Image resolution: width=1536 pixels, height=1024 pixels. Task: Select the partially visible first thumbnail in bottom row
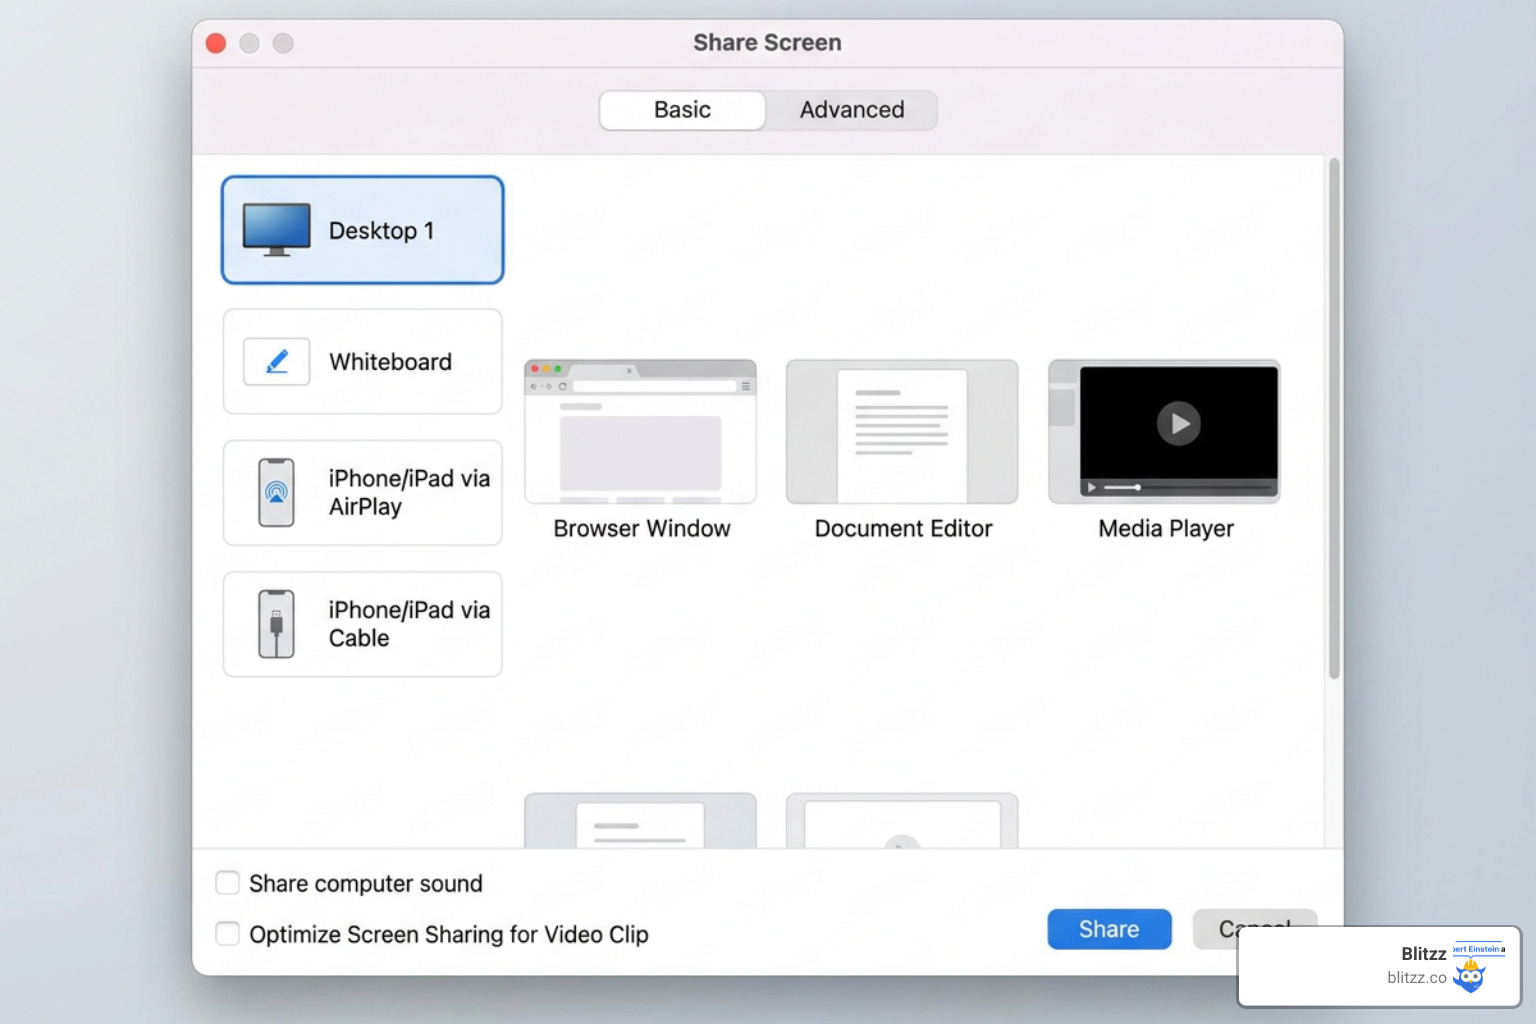(640, 821)
